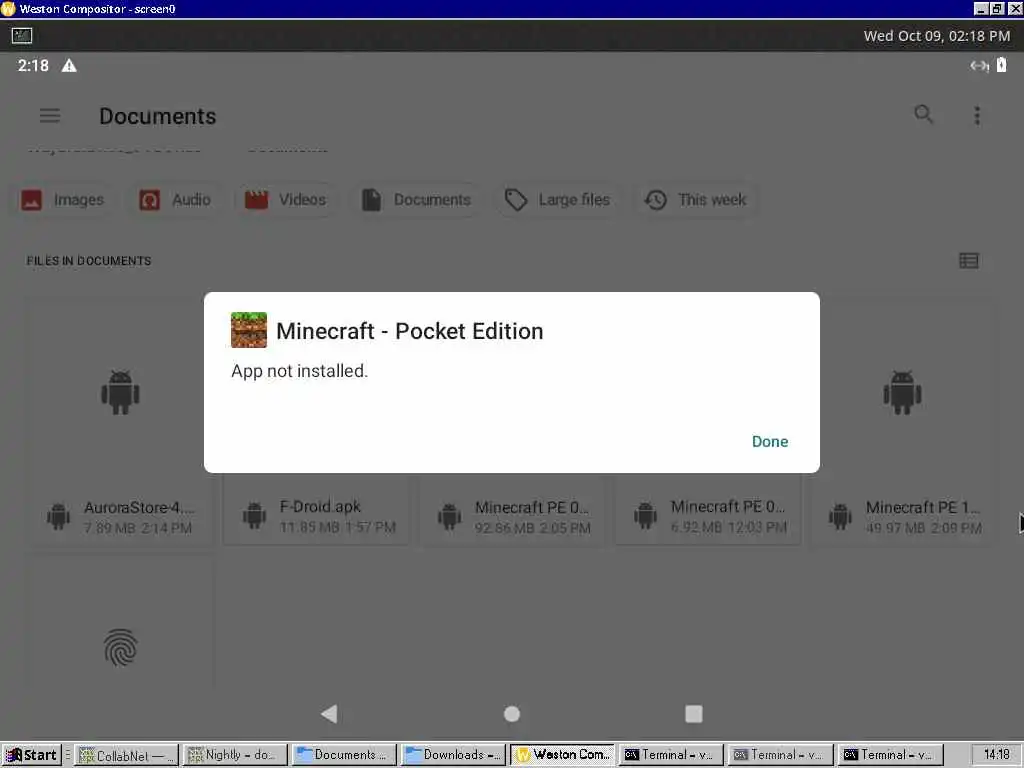Select the Weston Compositor taskbar button

[x=562, y=755]
